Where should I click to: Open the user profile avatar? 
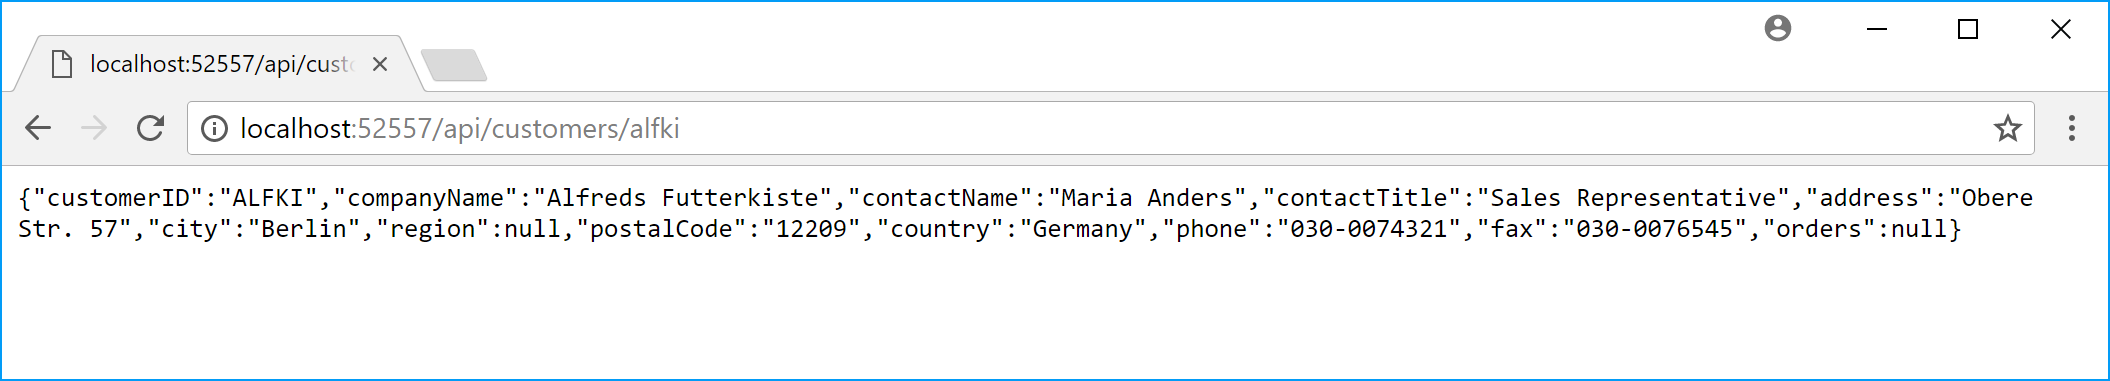coord(1778,28)
